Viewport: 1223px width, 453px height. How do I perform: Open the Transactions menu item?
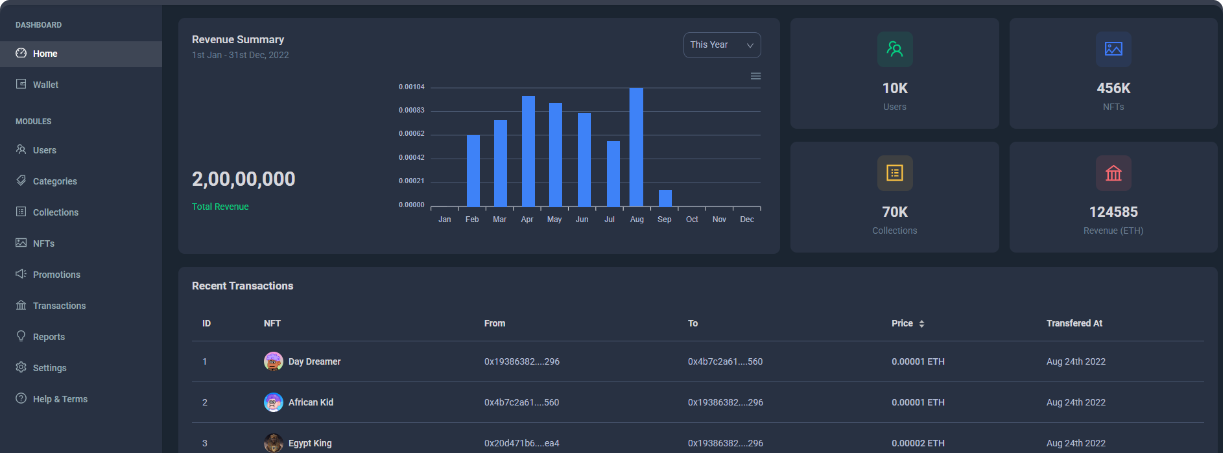tap(81, 305)
